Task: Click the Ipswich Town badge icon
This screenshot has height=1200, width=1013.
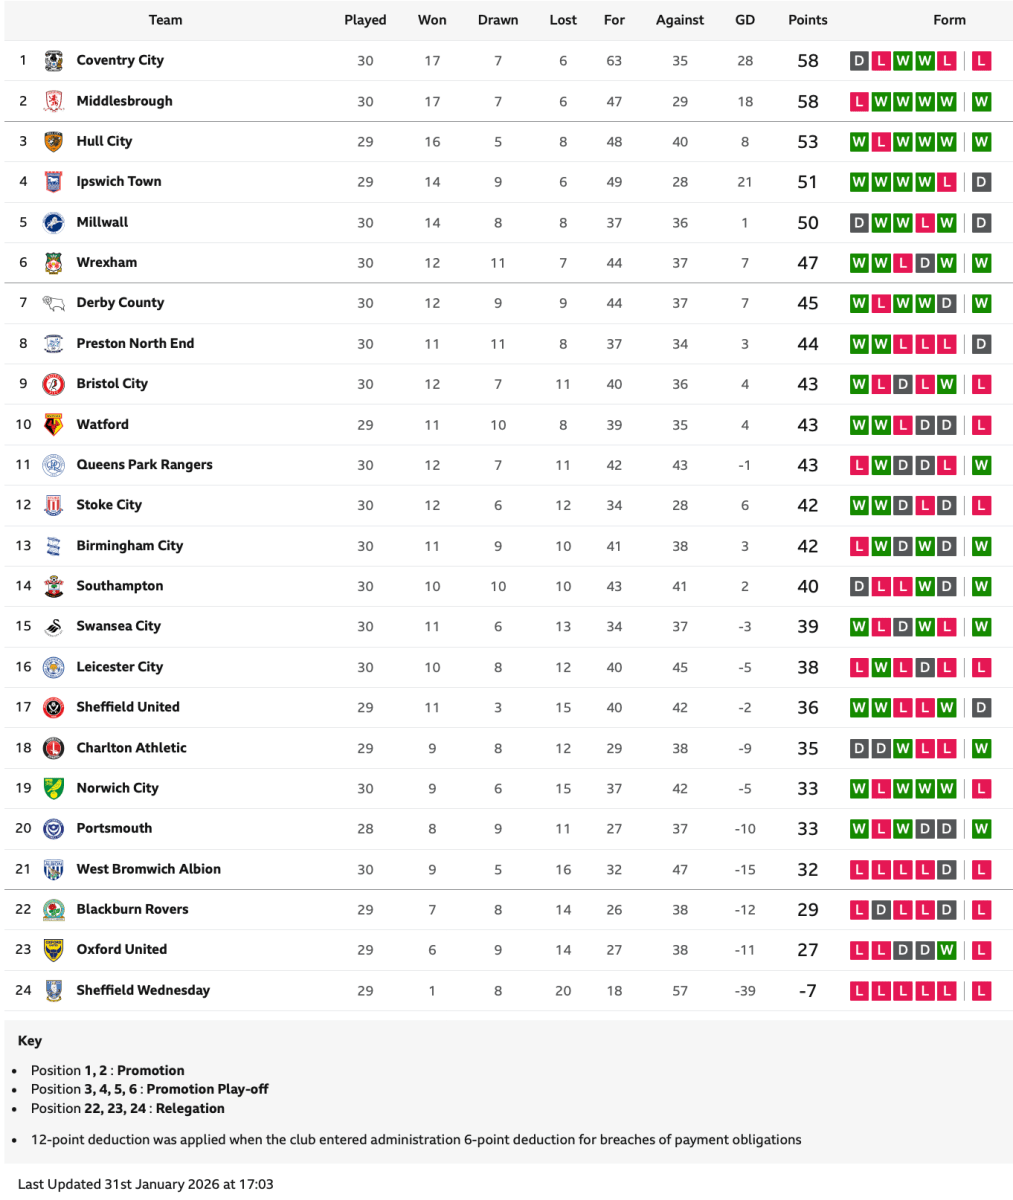Action: point(54,182)
